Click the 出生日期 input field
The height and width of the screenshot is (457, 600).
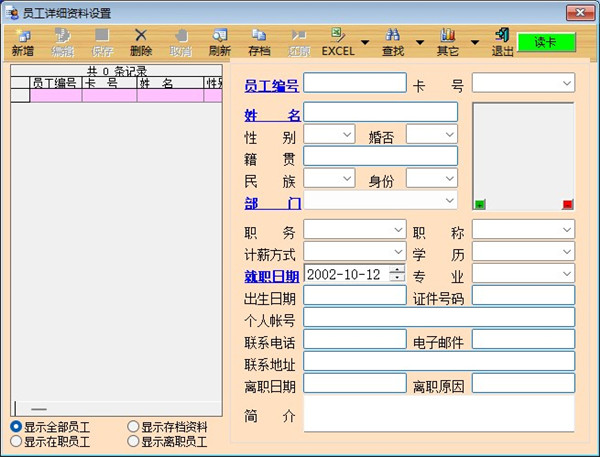click(355, 295)
